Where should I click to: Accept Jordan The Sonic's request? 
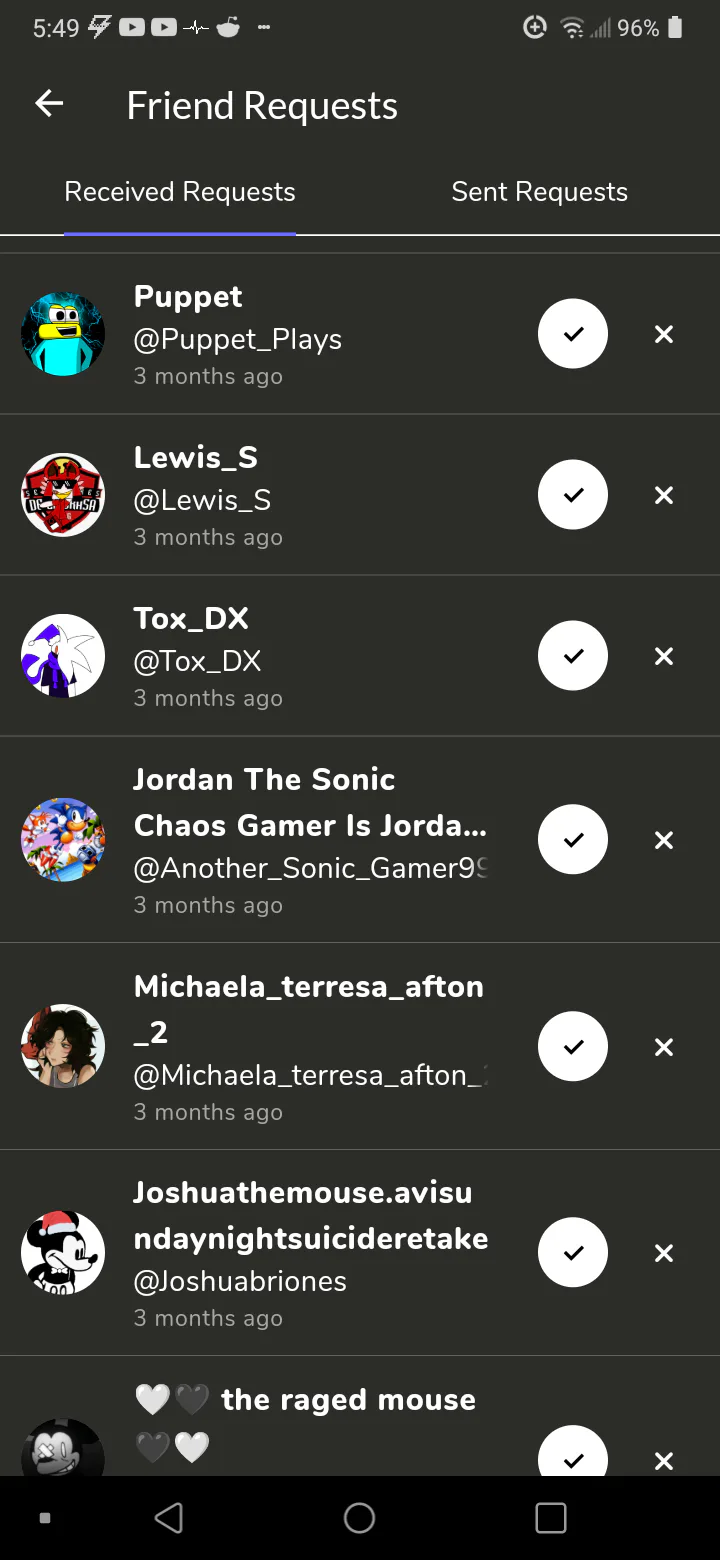point(573,840)
